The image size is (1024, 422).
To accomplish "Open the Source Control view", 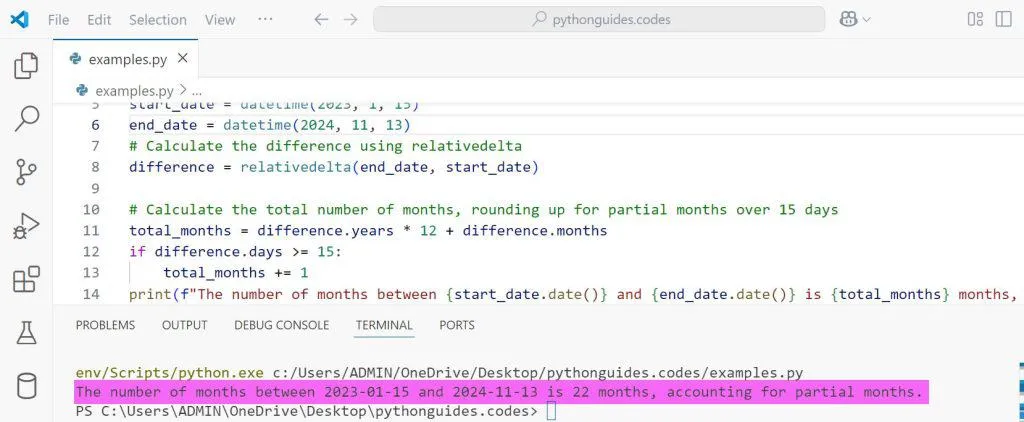I will point(26,171).
